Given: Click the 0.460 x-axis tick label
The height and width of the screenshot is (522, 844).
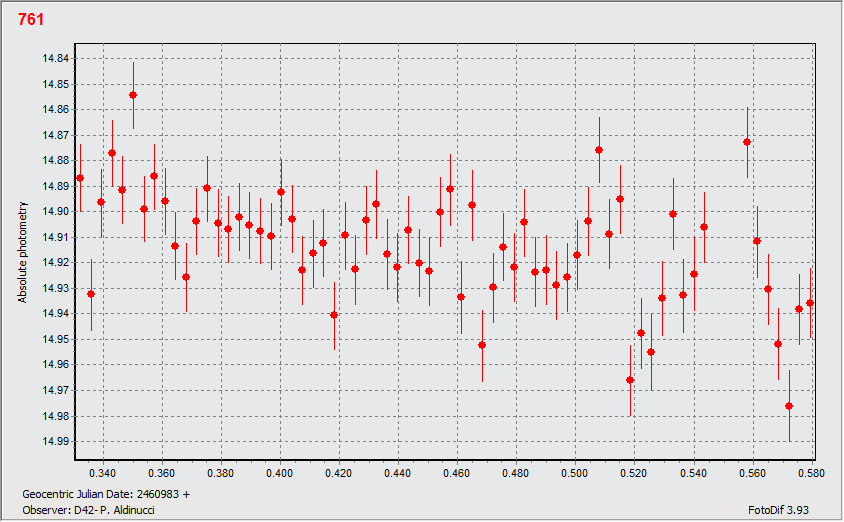Looking at the screenshot, I should pos(457,471).
